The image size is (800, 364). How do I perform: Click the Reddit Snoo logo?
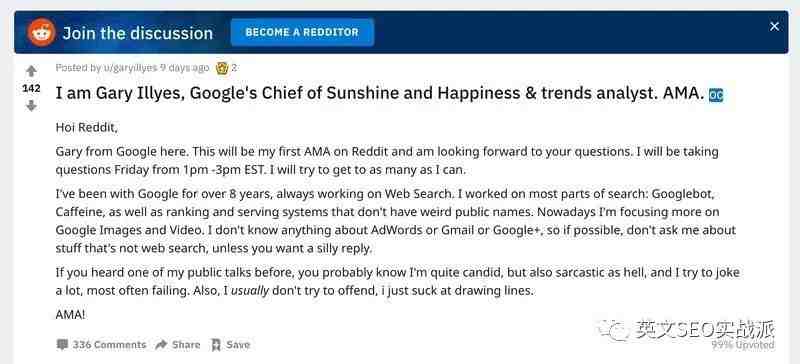pos(42,32)
